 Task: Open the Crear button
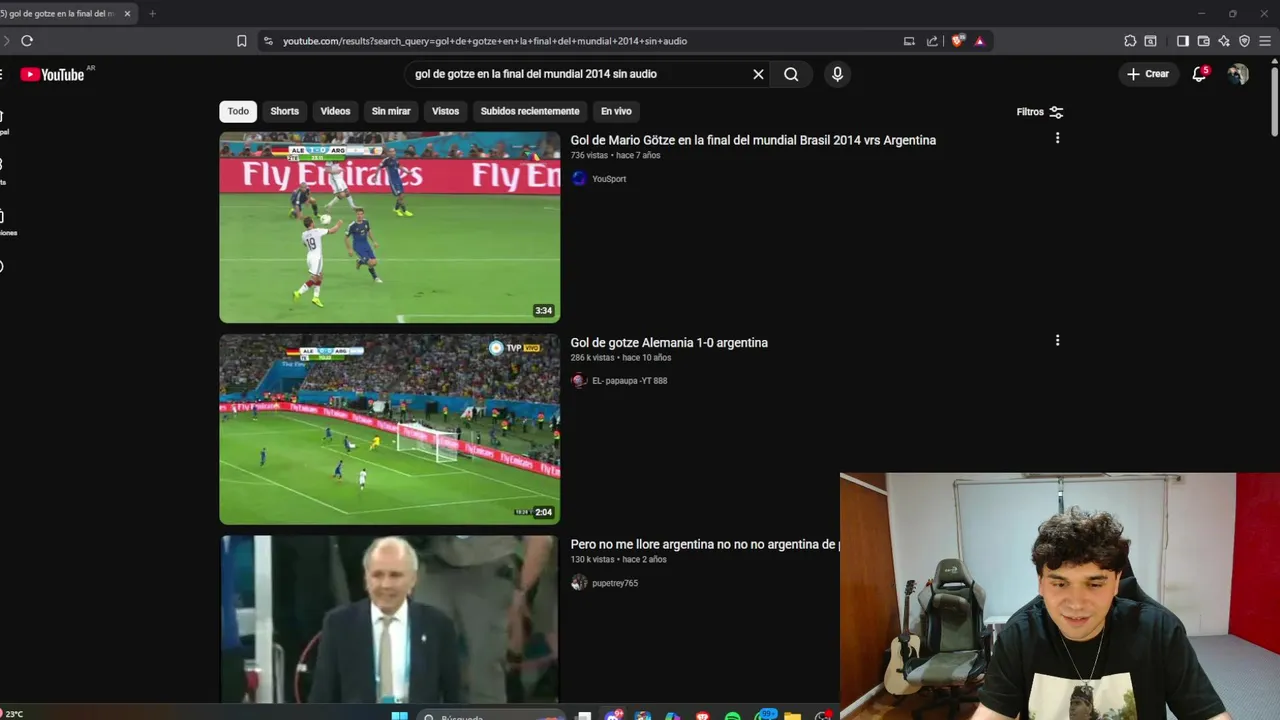tap(1148, 74)
